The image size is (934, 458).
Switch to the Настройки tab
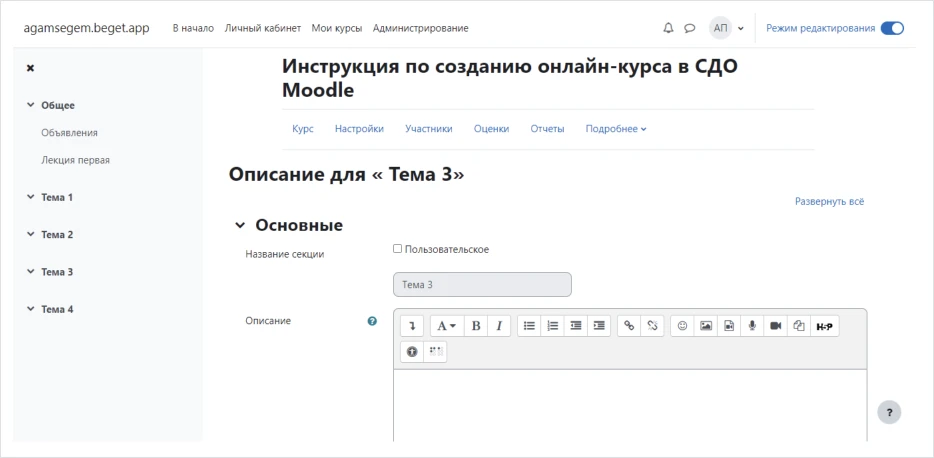359,129
